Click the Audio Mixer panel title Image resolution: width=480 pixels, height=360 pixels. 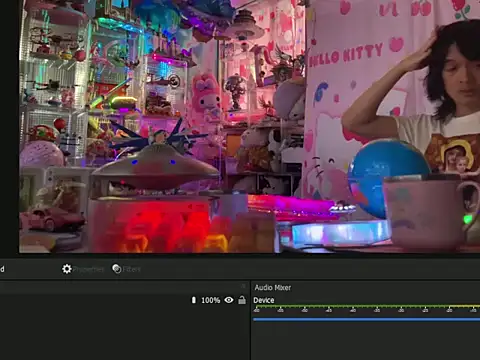tap(273, 287)
